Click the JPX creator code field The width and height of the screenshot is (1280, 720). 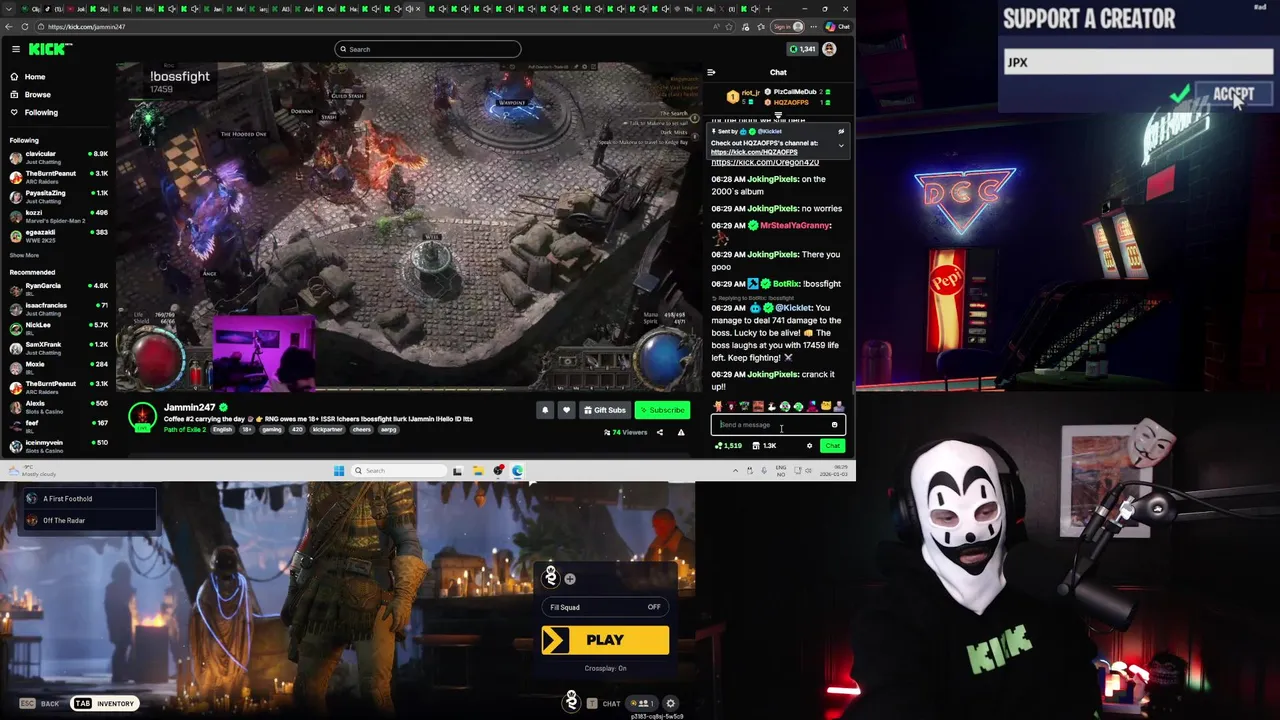pyautogui.click(x=1138, y=62)
